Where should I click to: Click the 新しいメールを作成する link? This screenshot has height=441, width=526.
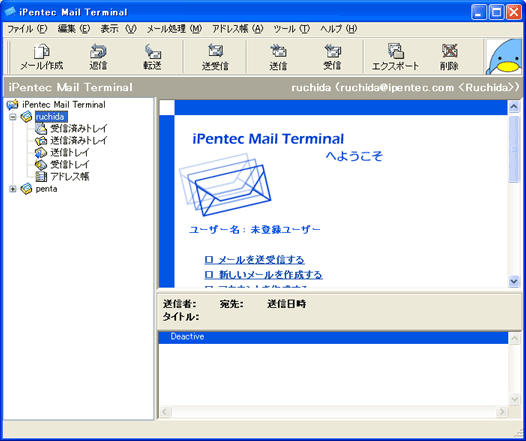tap(264, 275)
